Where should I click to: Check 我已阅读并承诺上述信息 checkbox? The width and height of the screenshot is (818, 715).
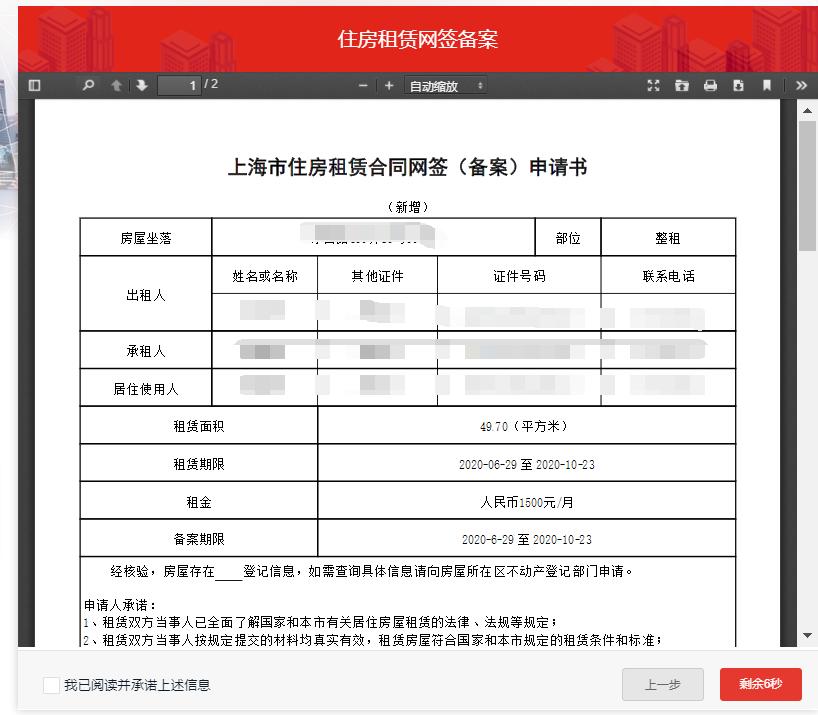(x=51, y=685)
